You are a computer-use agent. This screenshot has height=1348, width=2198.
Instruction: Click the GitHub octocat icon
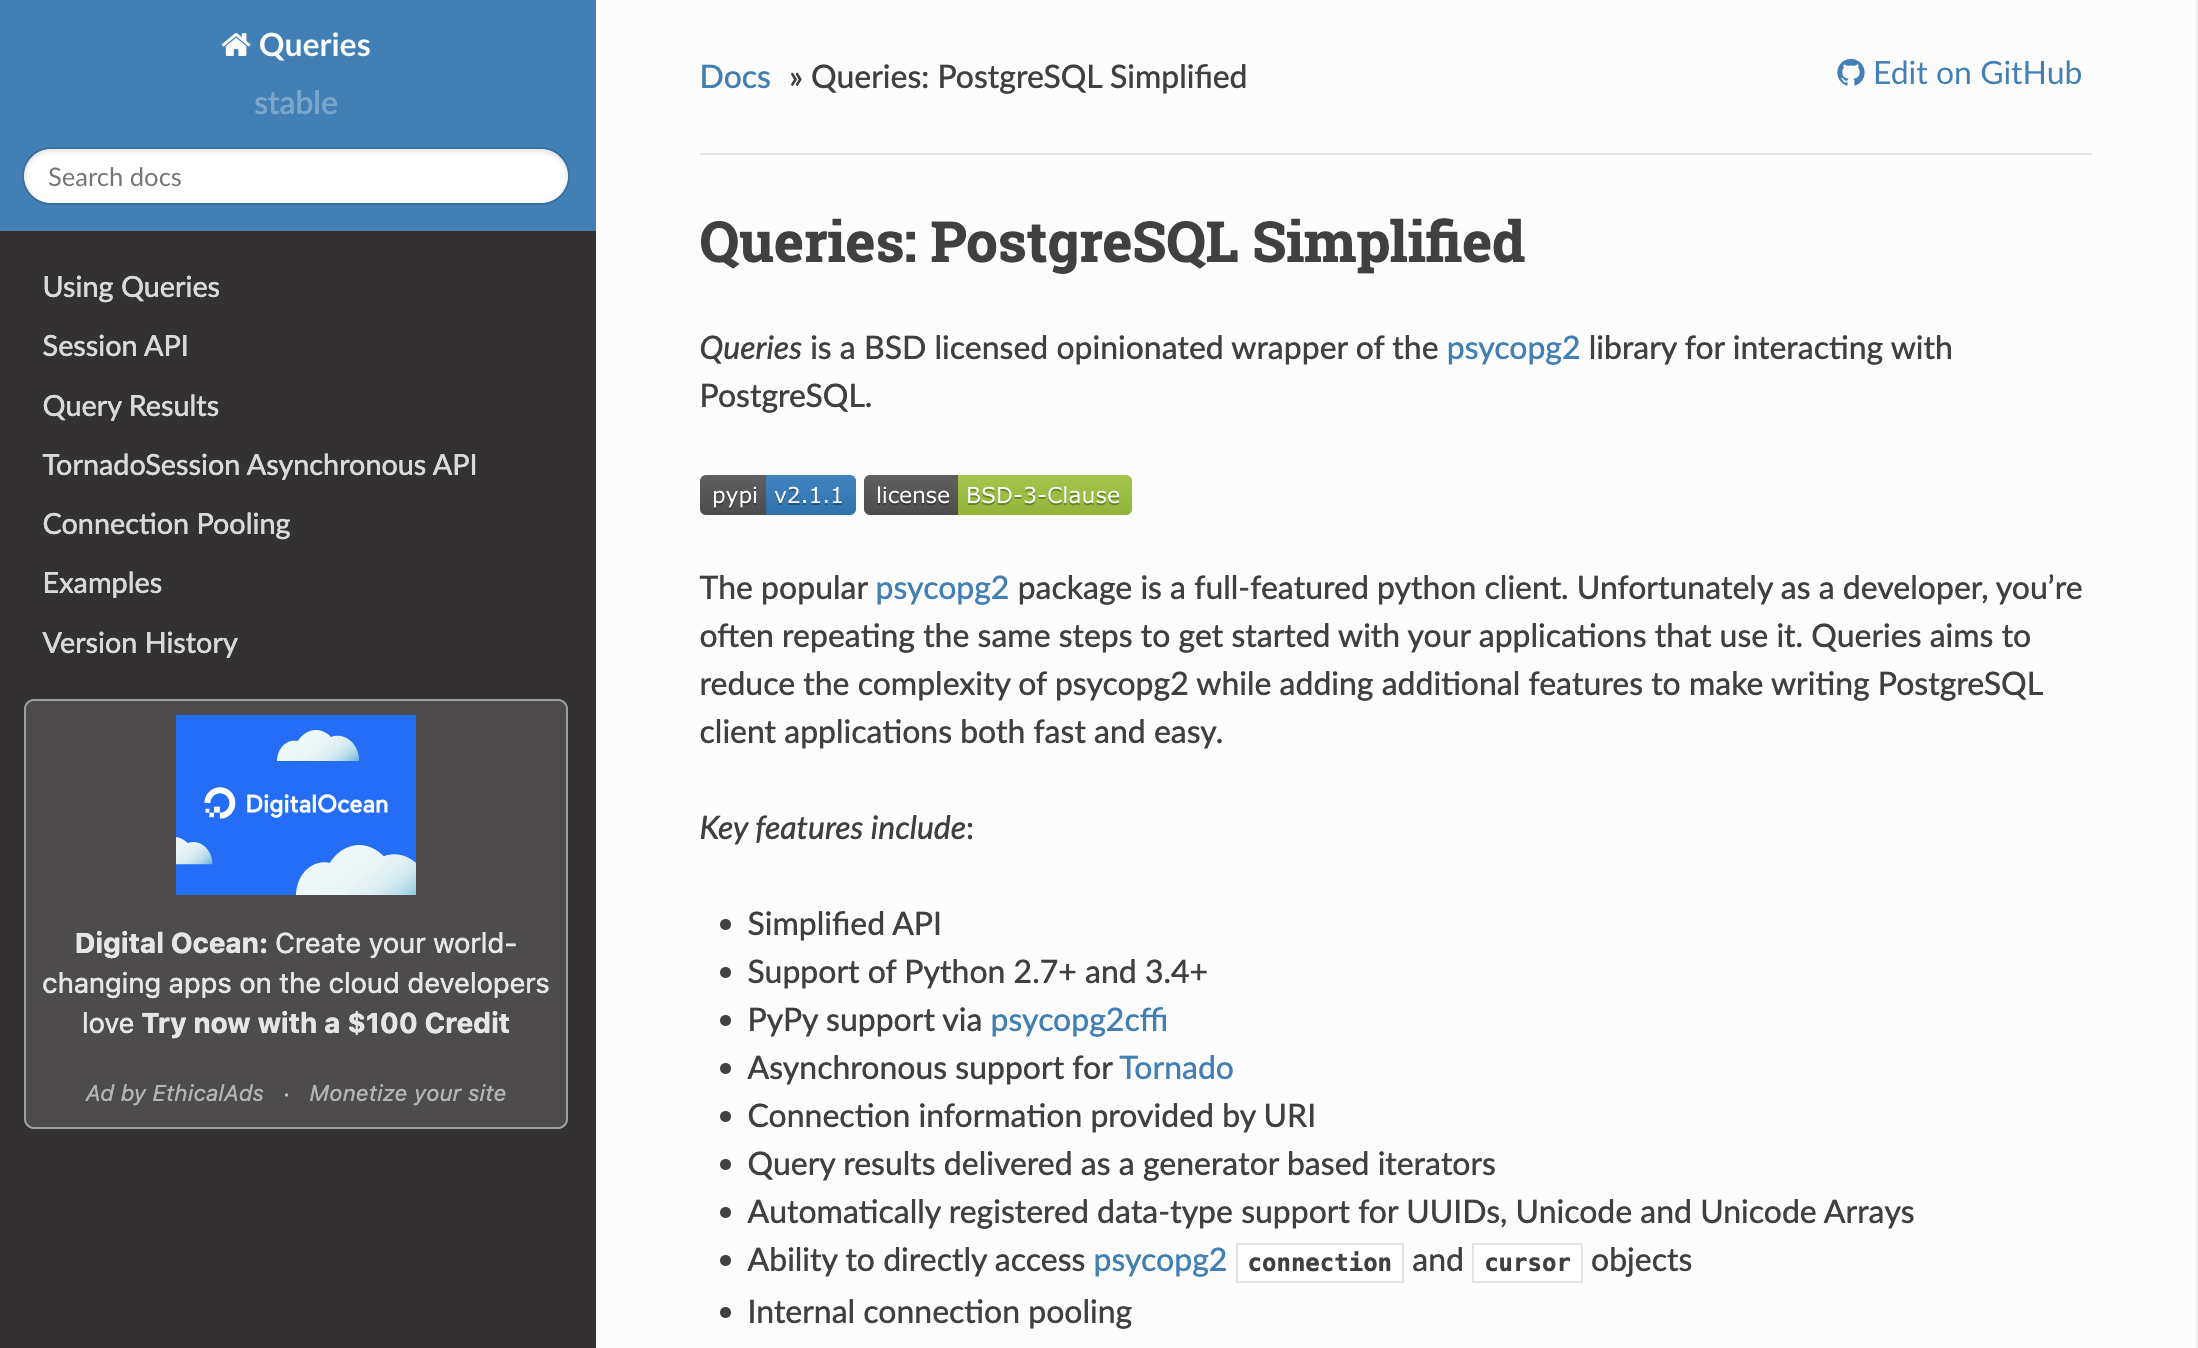coord(1849,71)
